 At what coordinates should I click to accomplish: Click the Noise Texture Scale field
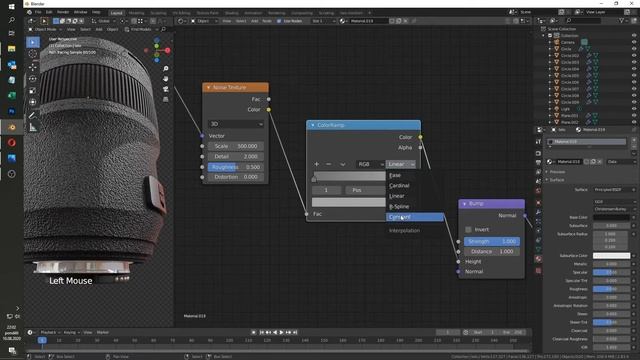236,146
